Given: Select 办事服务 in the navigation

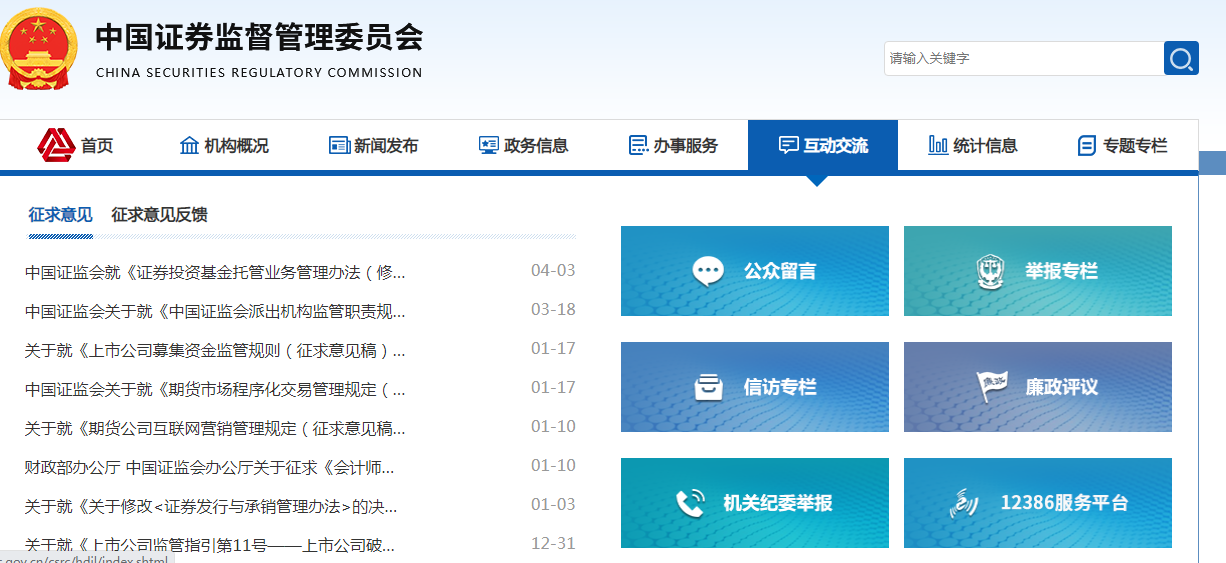Looking at the screenshot, I should pyautogui.click(x=686, y=146).
